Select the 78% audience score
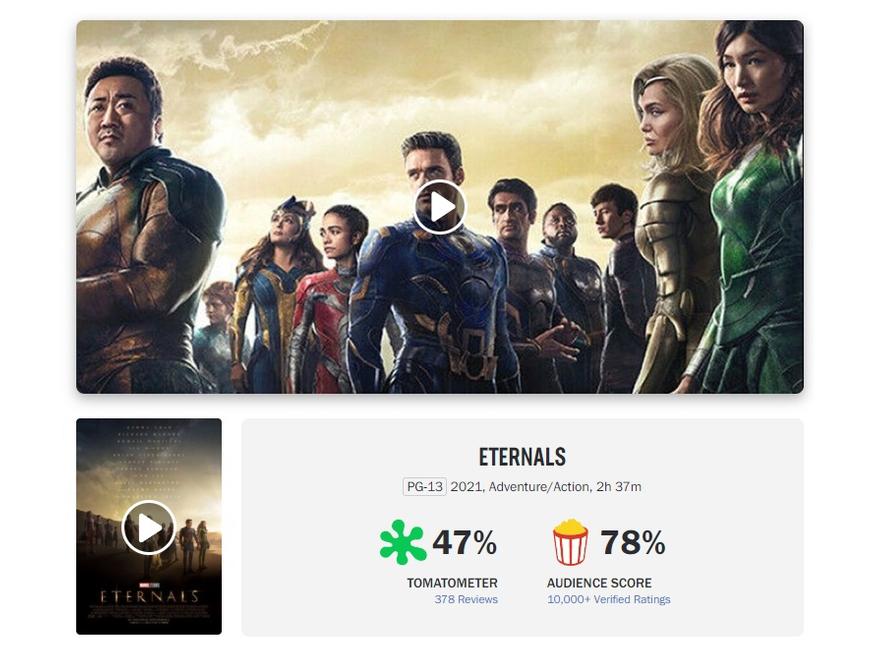 (x=633, y=542)
